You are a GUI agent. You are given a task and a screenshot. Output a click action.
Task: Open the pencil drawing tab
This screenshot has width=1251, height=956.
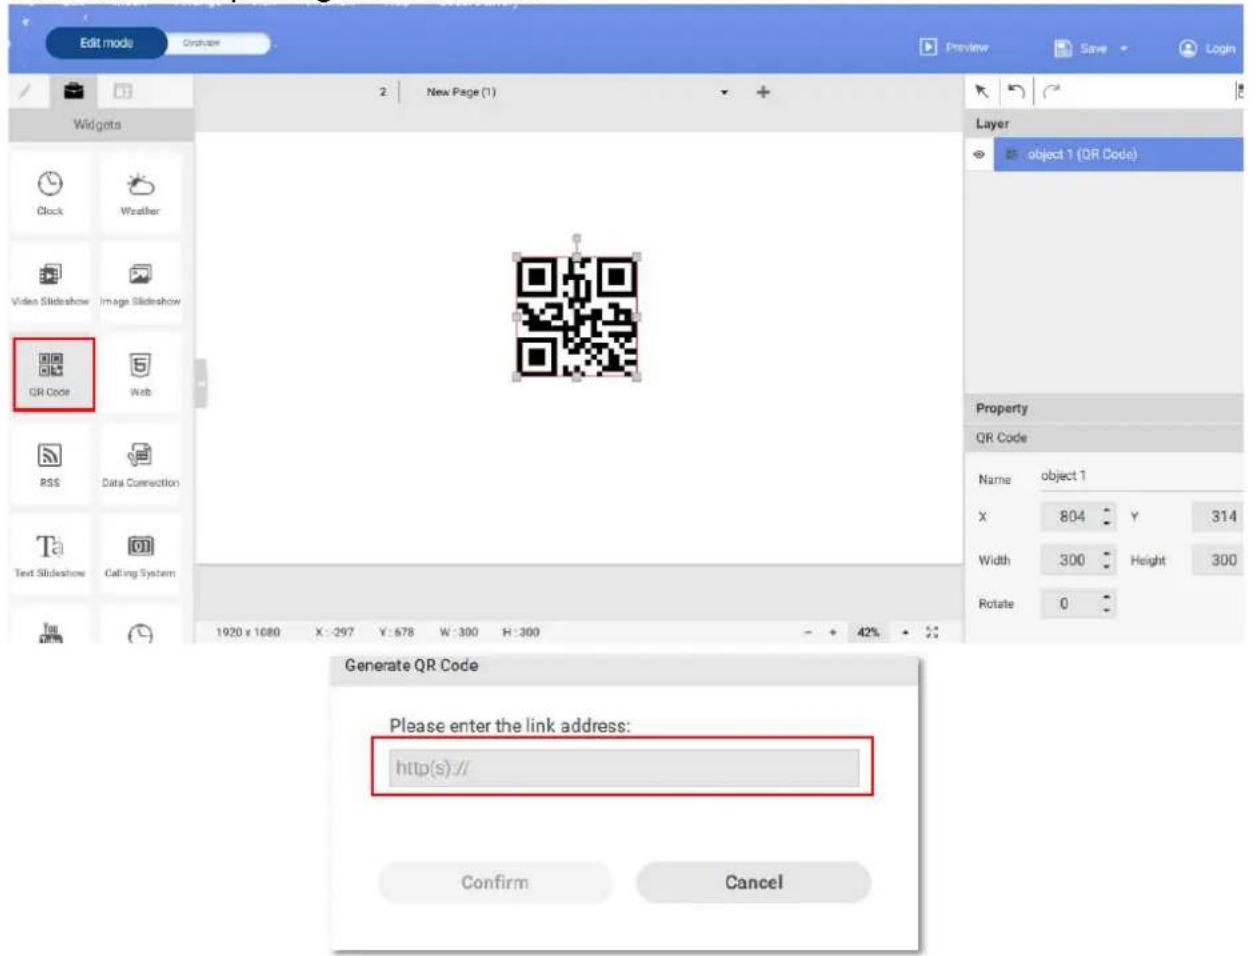point(26,91)
